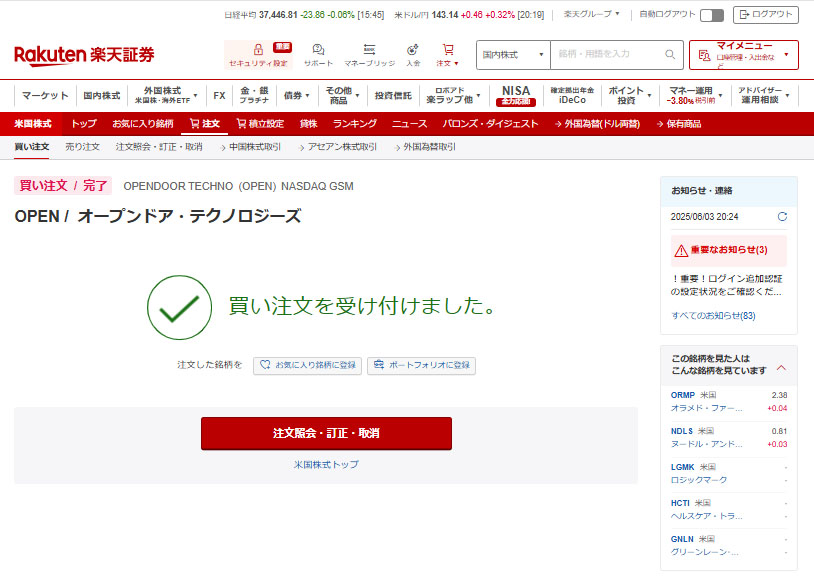The image size is (814, 578).
Task: Open the セキュリティ設定 lock icon
Action: point(258,49)
